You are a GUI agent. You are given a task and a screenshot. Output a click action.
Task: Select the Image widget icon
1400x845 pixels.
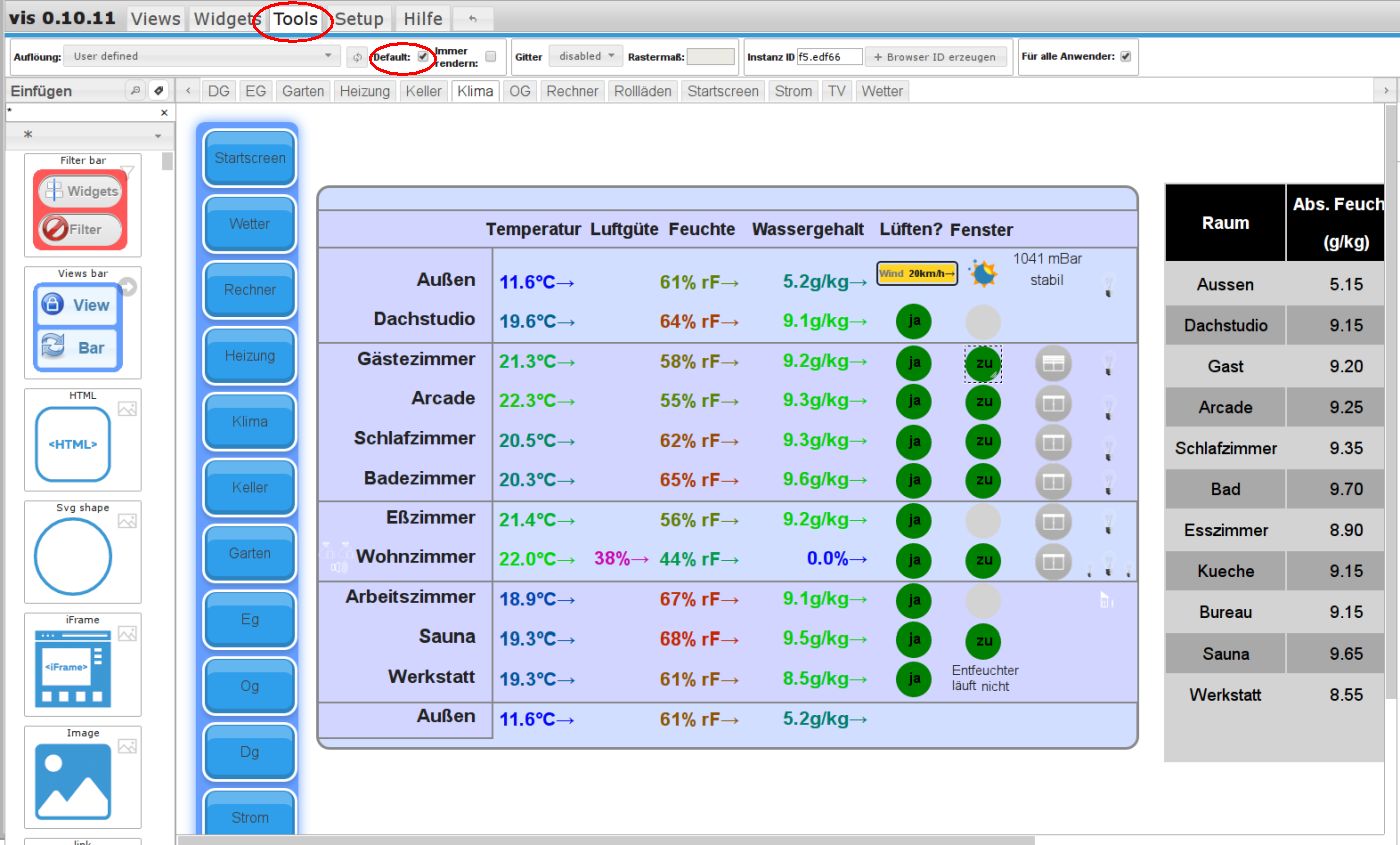pos(72,780)
